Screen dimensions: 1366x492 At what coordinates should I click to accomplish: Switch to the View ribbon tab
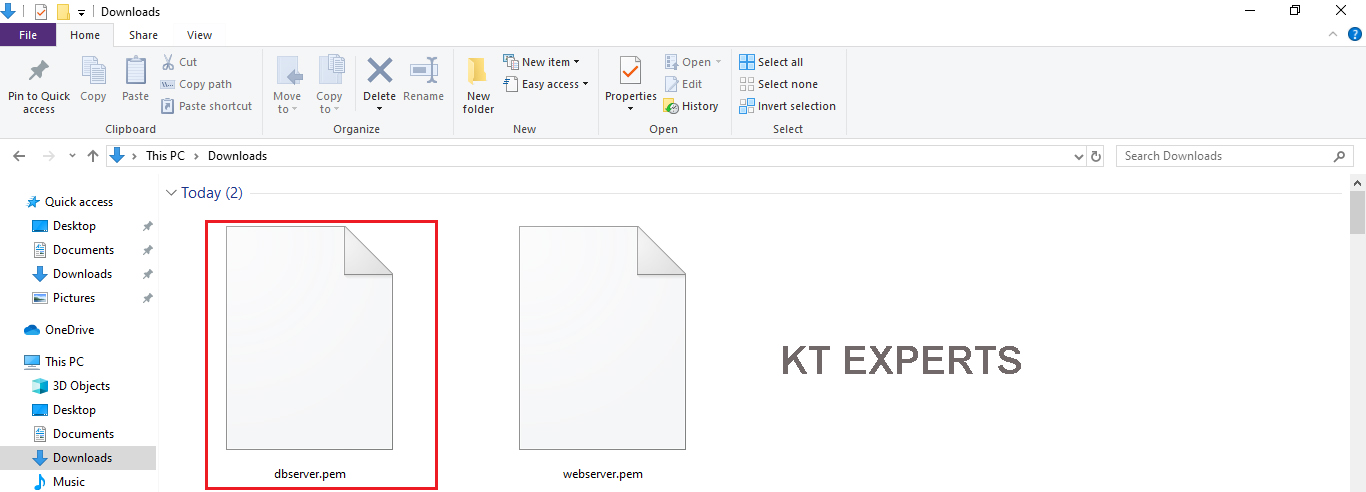(199, 35)
